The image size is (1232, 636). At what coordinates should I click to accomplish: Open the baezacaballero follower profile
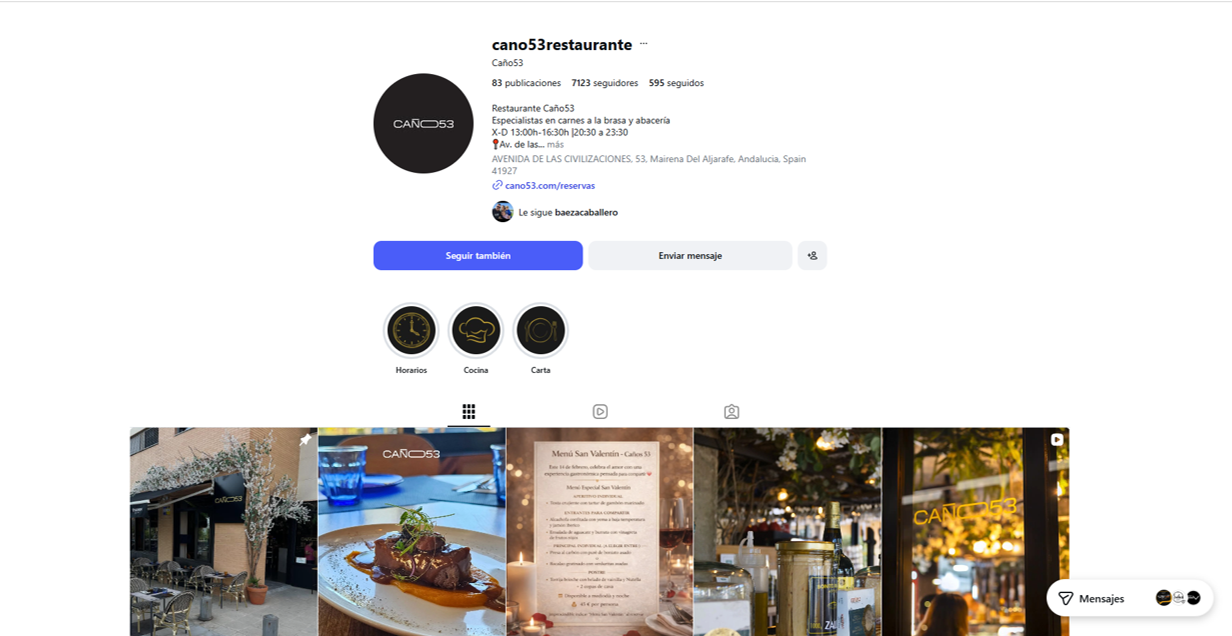(x=586, y=212)
